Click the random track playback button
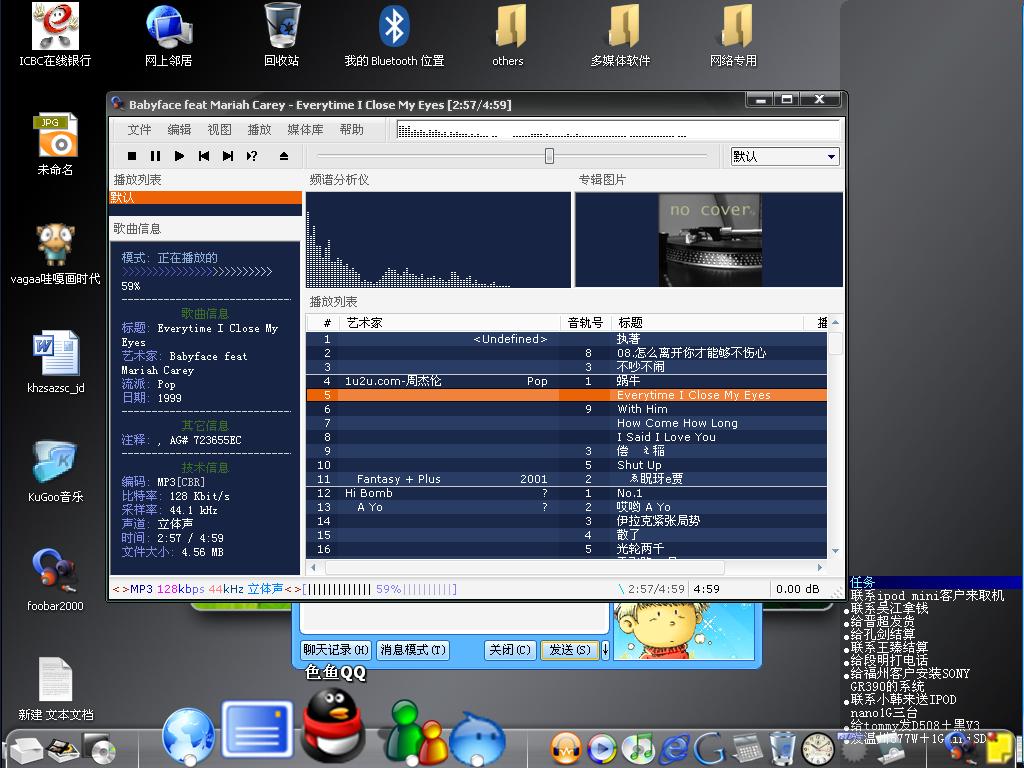The height and width of the screenshot is (768, 1024). [x=252, y=156]
